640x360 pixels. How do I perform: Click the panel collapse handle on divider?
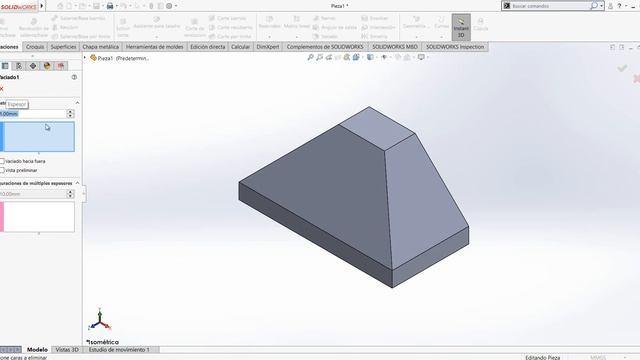point(84,193)
